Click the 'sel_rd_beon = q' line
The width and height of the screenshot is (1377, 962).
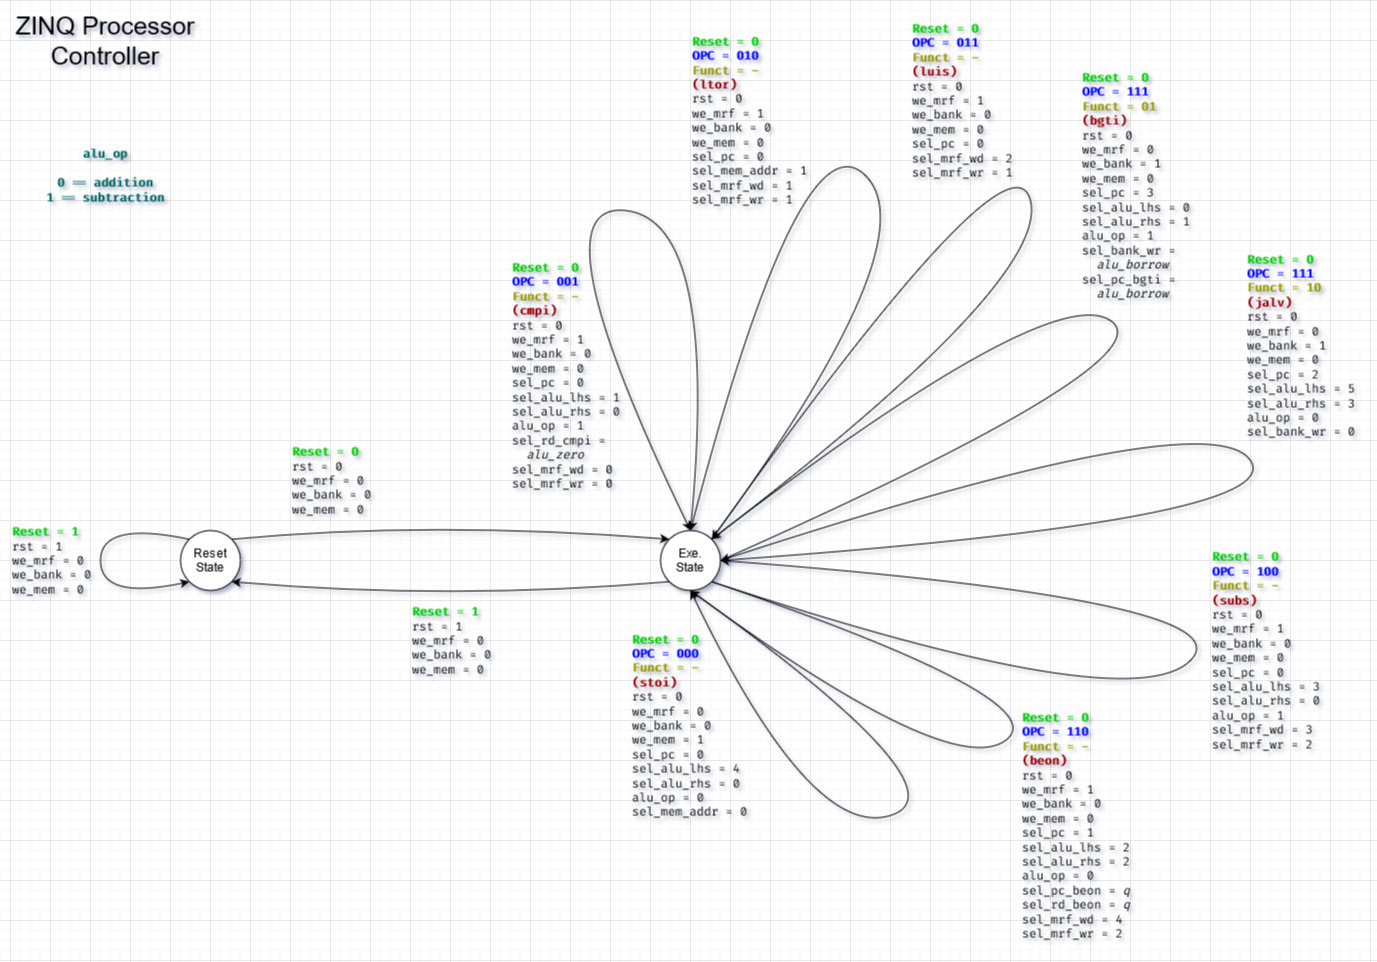click(1076, 905)
